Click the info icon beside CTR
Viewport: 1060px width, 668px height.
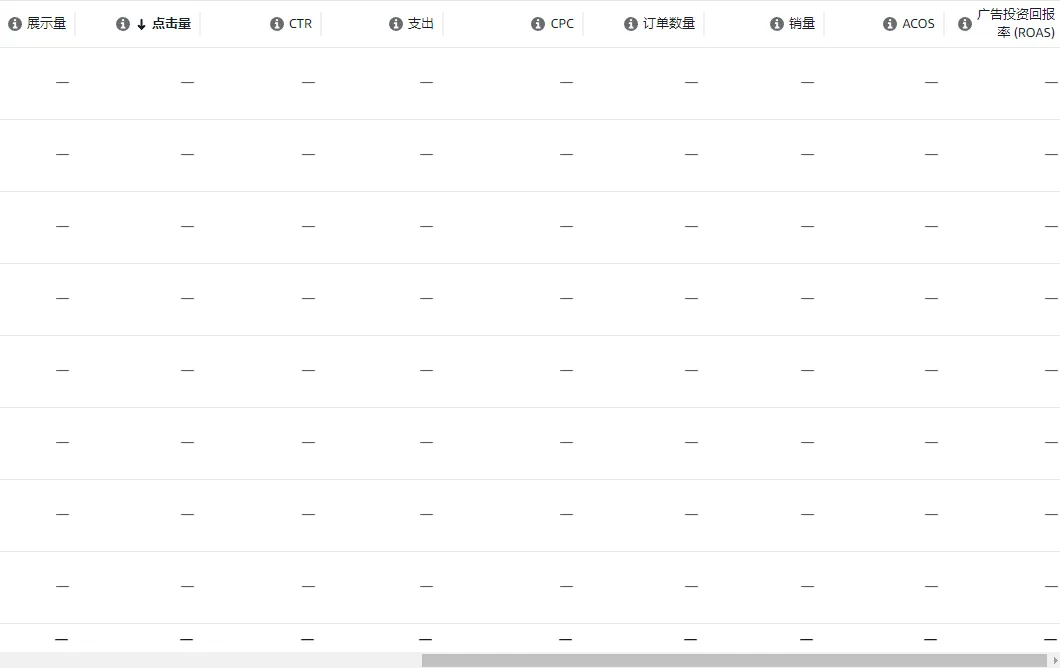pyautogui.click(x=276, y=24)
